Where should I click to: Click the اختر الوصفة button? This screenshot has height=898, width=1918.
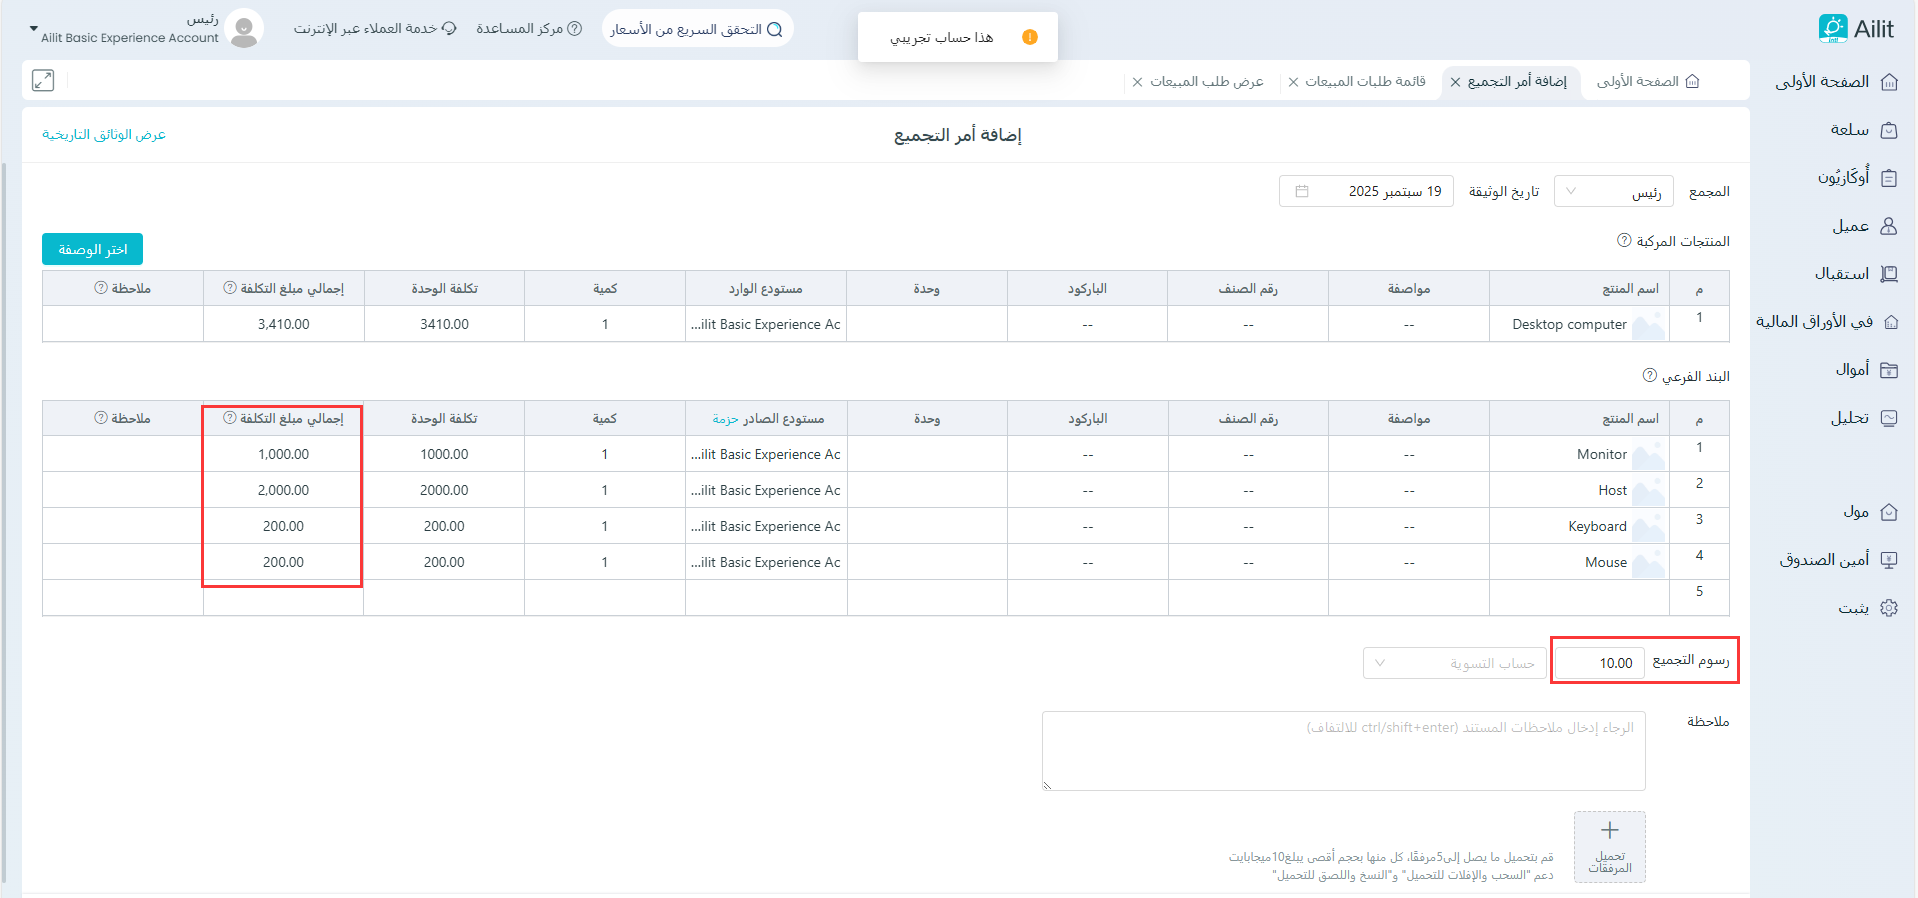pos(92,249)
